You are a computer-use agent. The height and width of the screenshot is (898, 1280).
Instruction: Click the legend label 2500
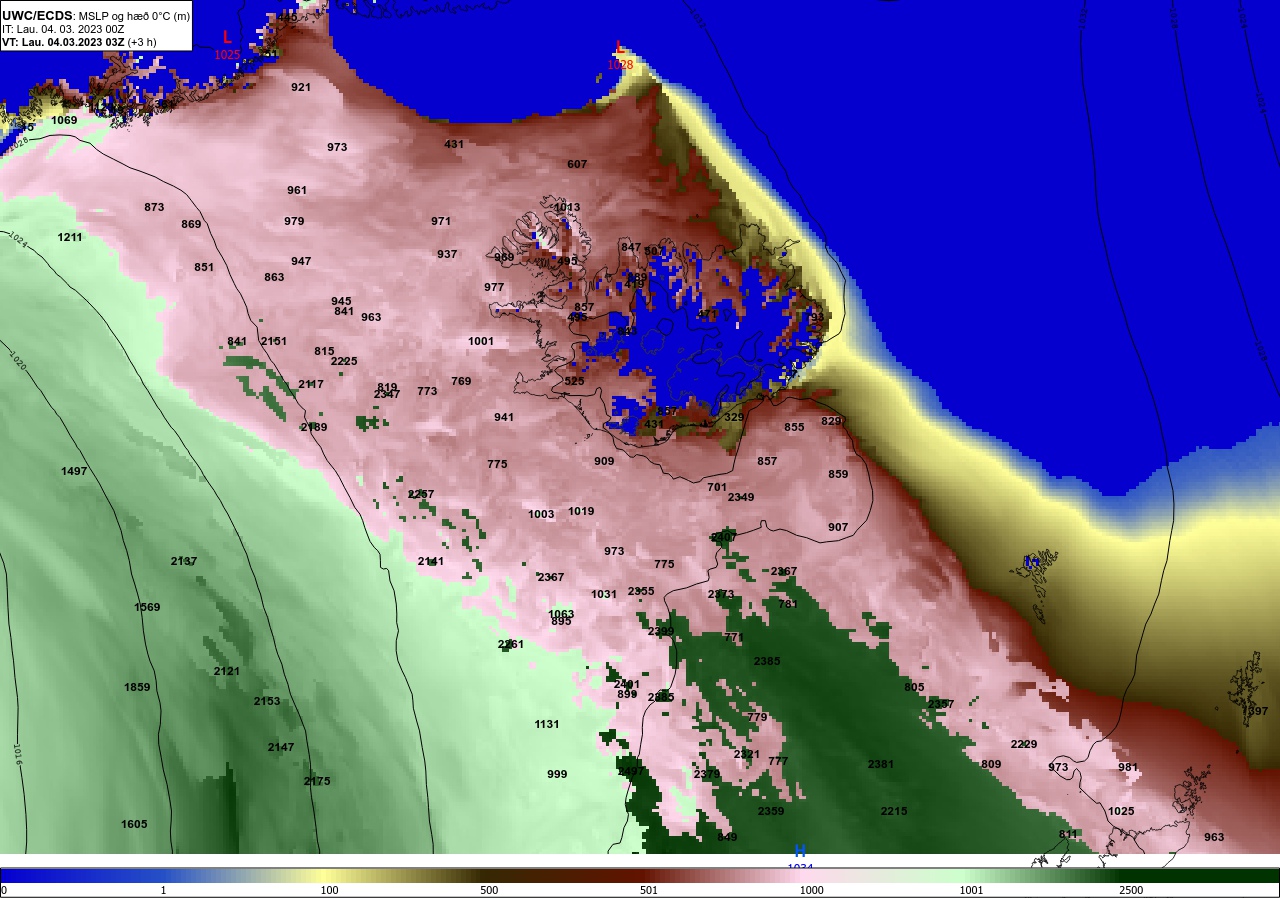coord(1131,890)
